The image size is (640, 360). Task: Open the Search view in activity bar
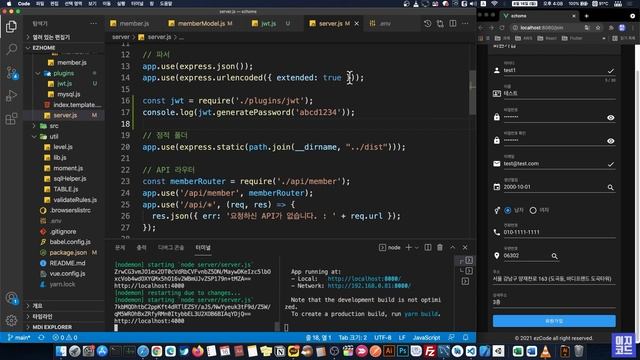11,49
